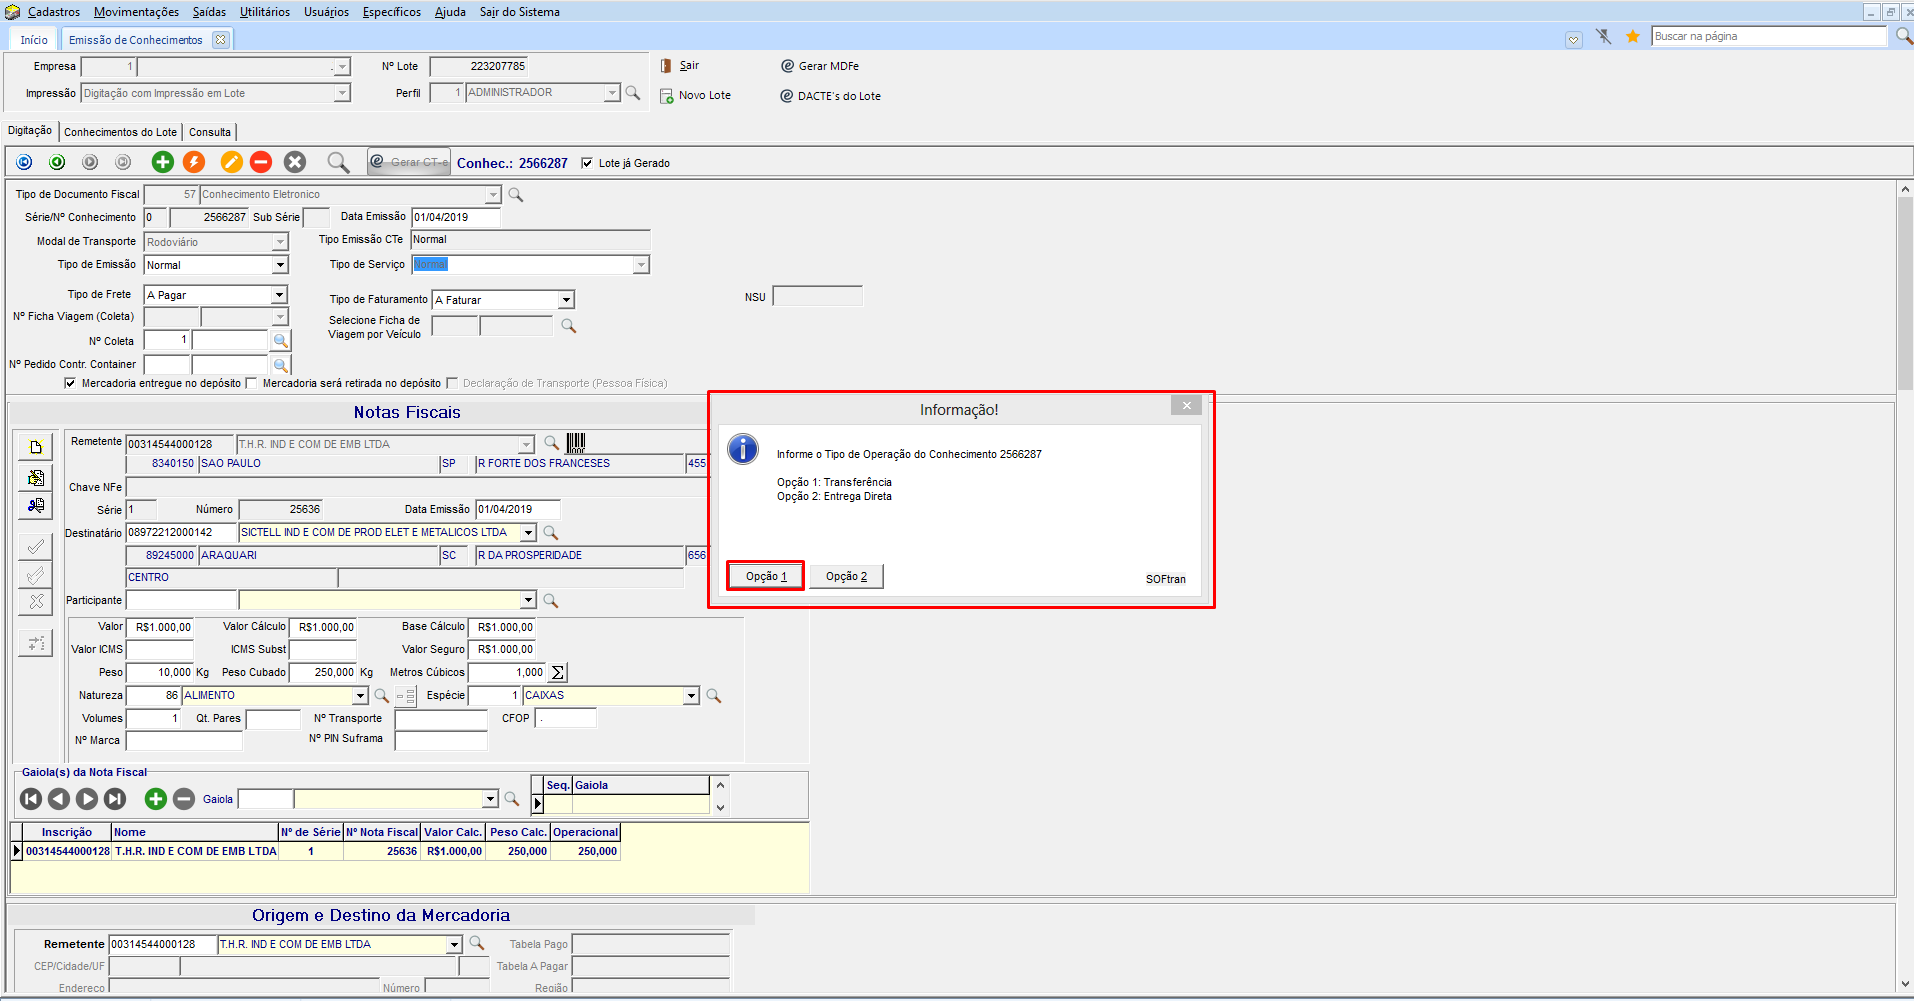Expand the Gaiola selection dropdown
The width and height of the screenshot is (1914, 1001).
pyautogui.click(x=491, y=799)
